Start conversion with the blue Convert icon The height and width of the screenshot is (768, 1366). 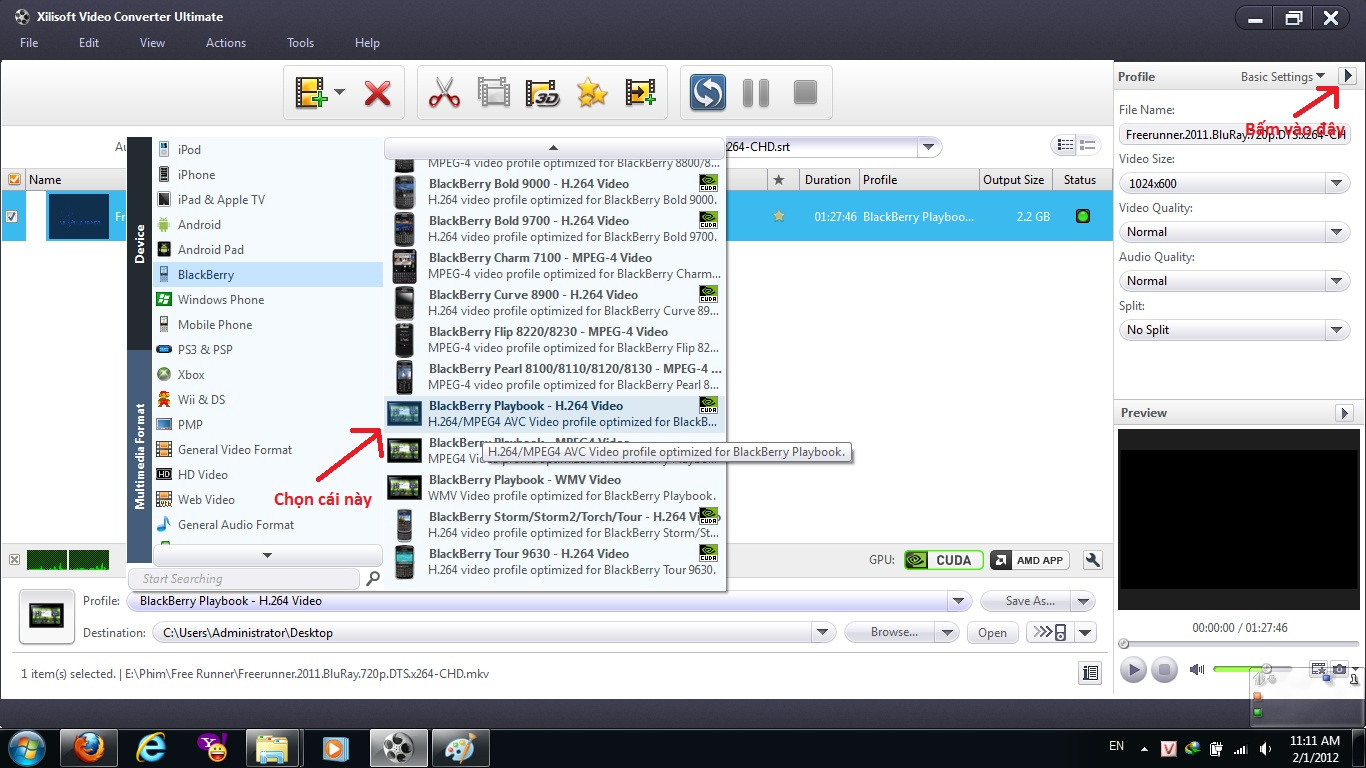coord(708,93)
